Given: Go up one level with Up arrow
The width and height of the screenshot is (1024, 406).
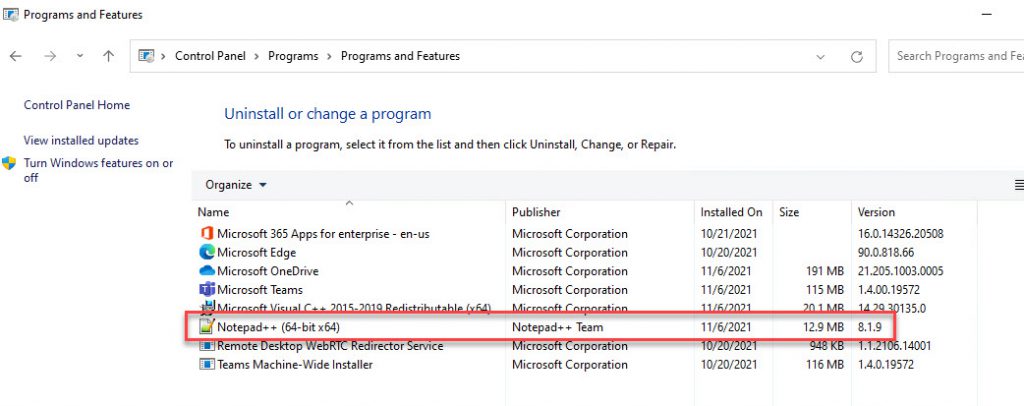Looking at the screenshot, I should [x=108, y=56].
